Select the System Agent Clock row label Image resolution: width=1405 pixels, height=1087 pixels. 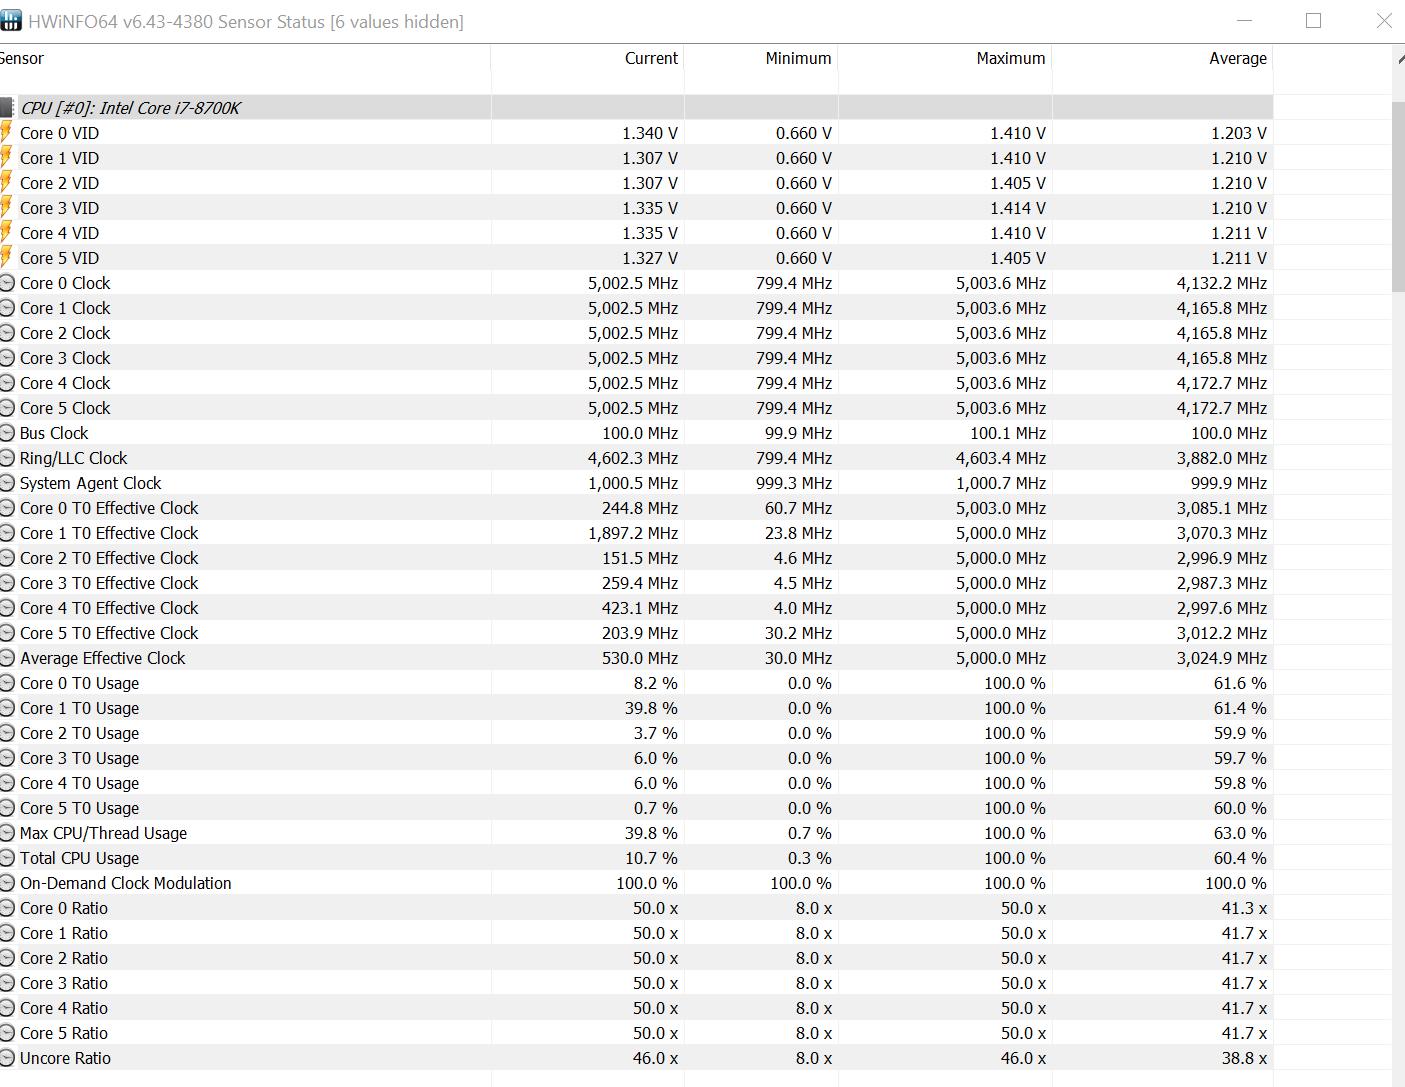point(90,483)
